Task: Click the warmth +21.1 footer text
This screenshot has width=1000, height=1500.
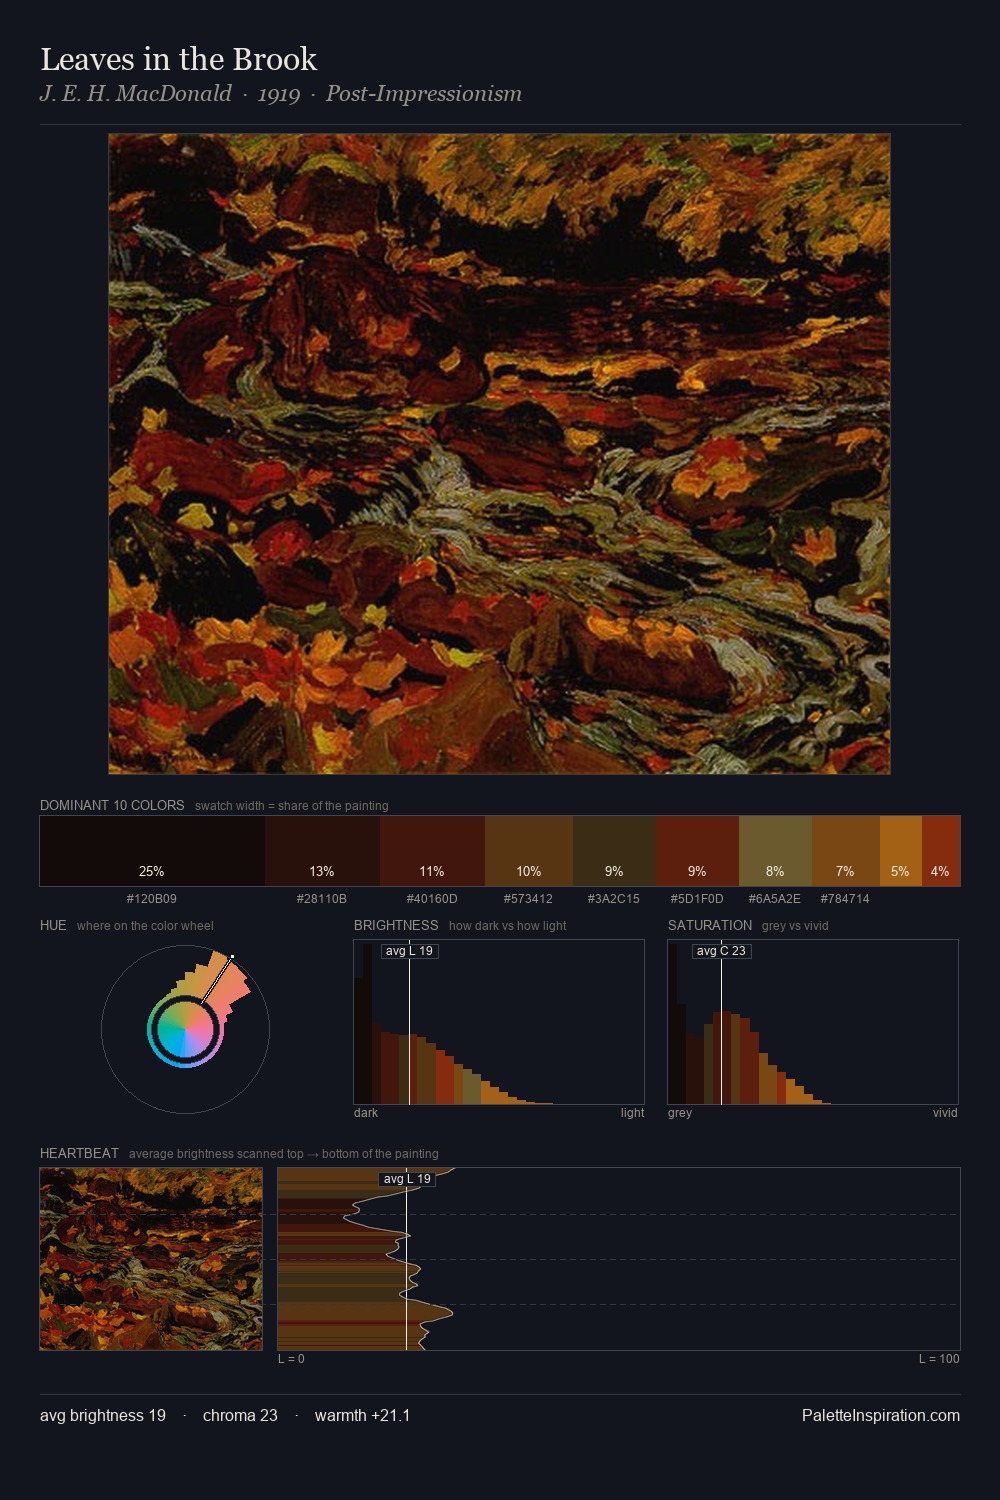Action: pos(362,1416)
